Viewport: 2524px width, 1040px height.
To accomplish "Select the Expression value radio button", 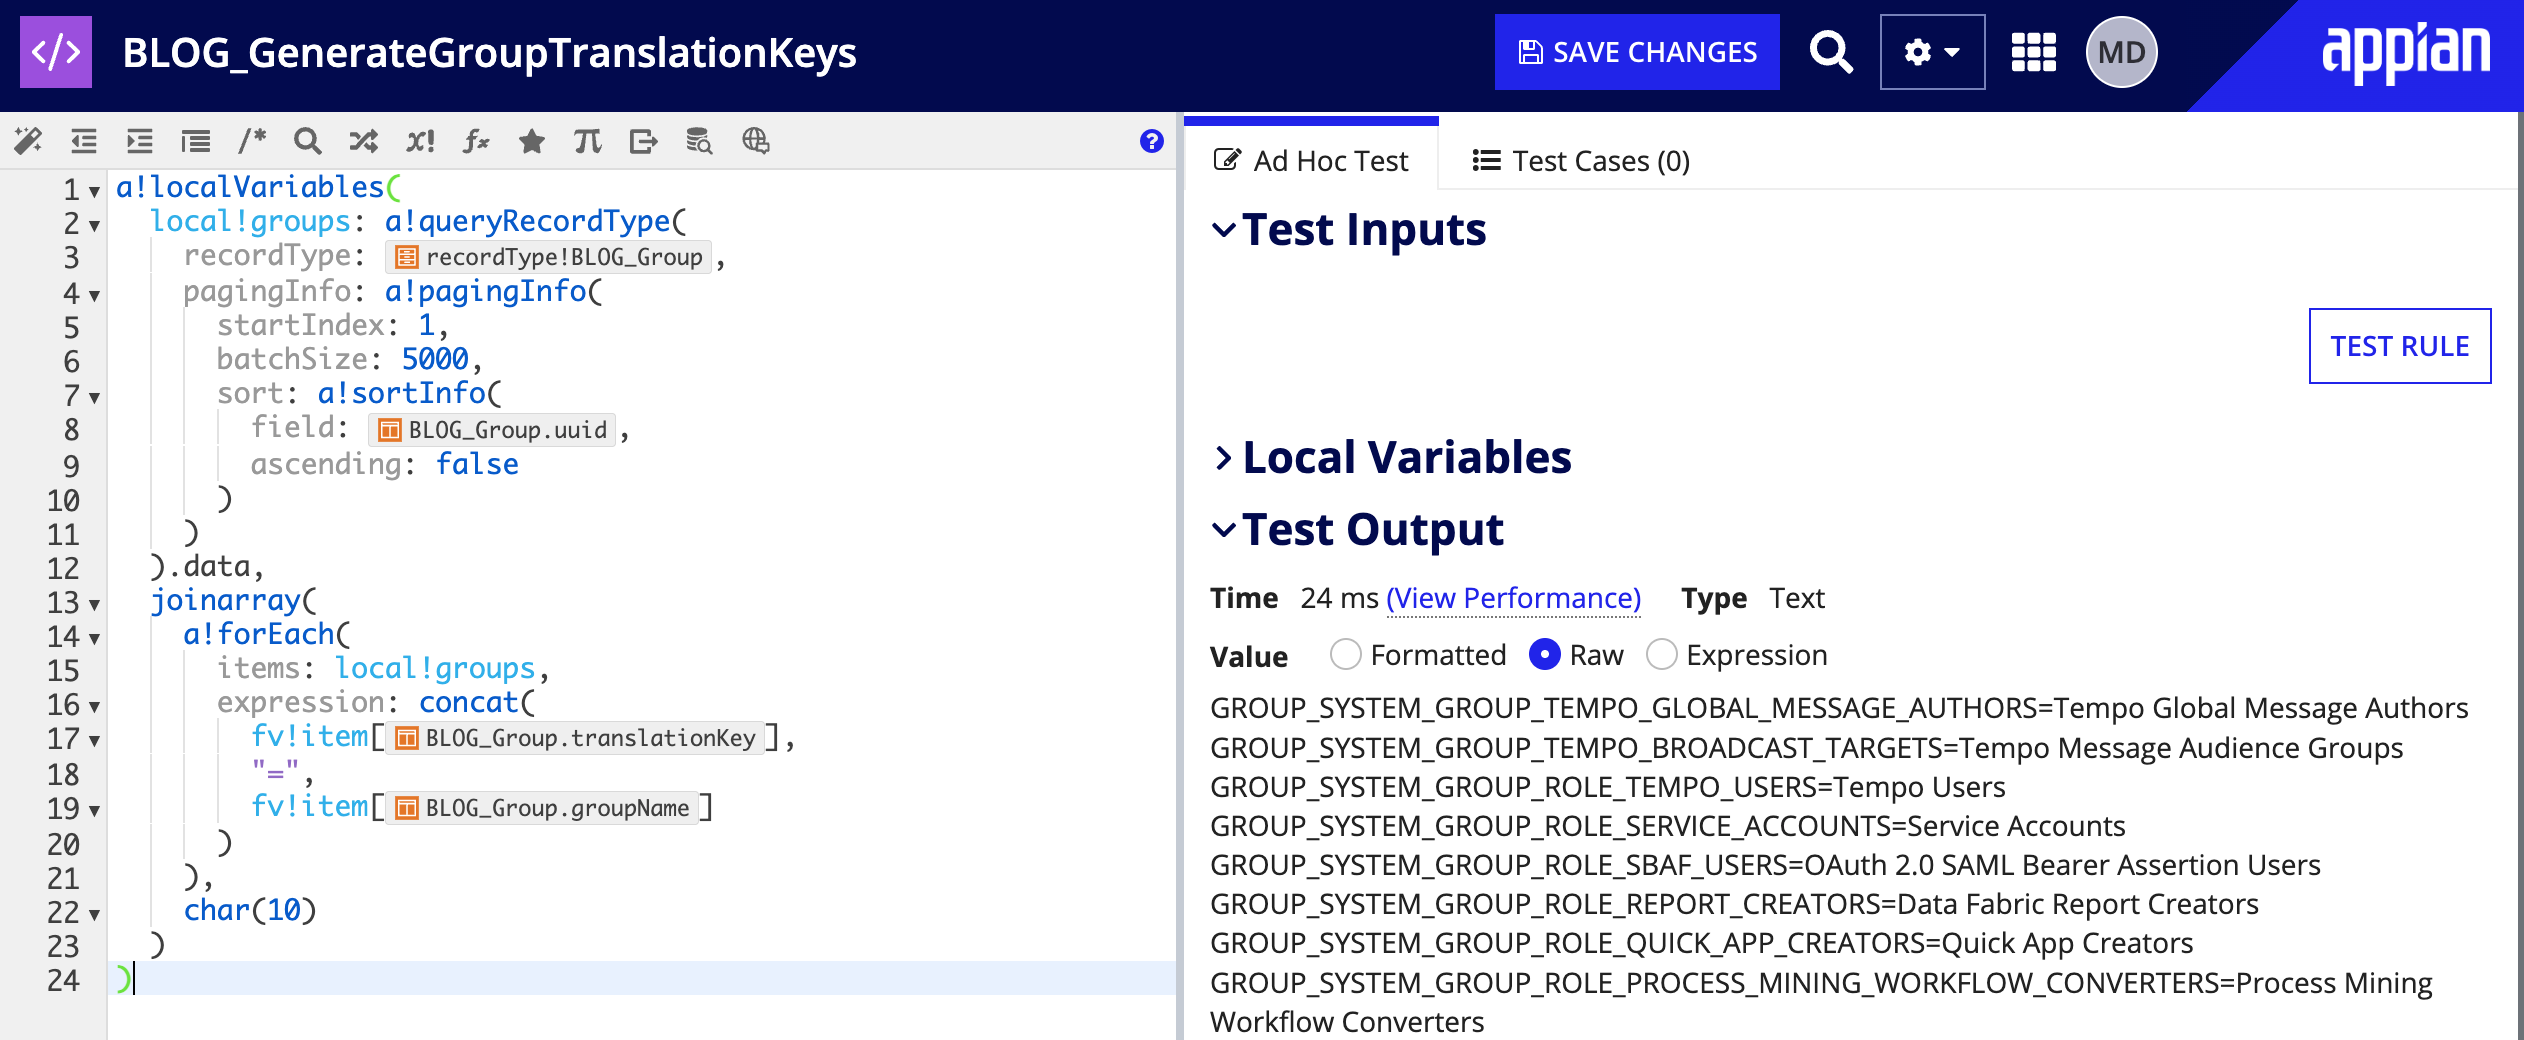I will [x=1661, y=655].
